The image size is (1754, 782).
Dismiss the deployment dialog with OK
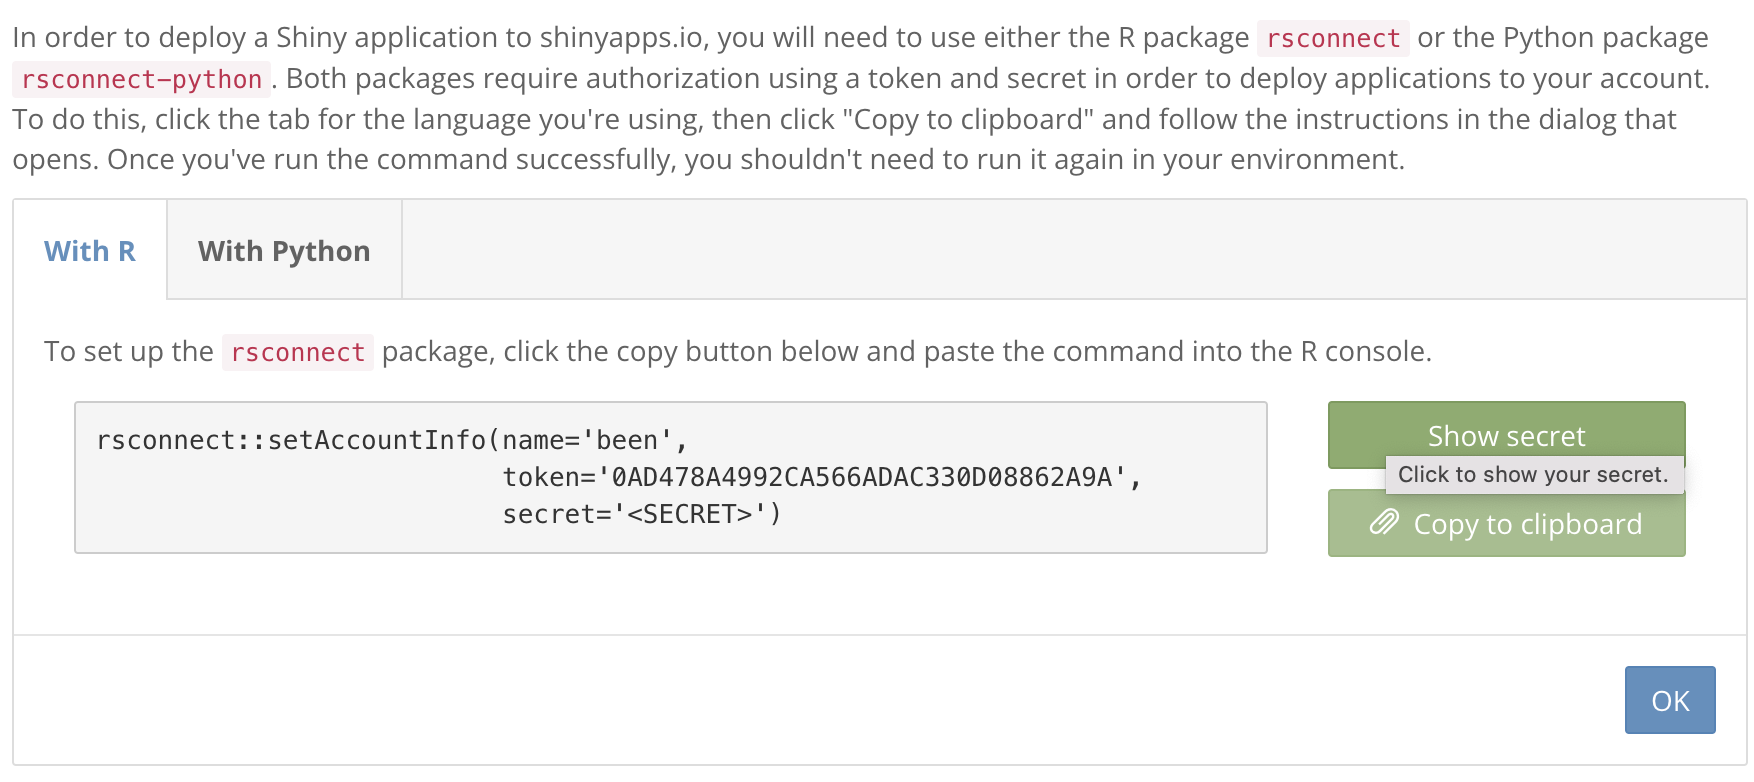point(1668,700)
